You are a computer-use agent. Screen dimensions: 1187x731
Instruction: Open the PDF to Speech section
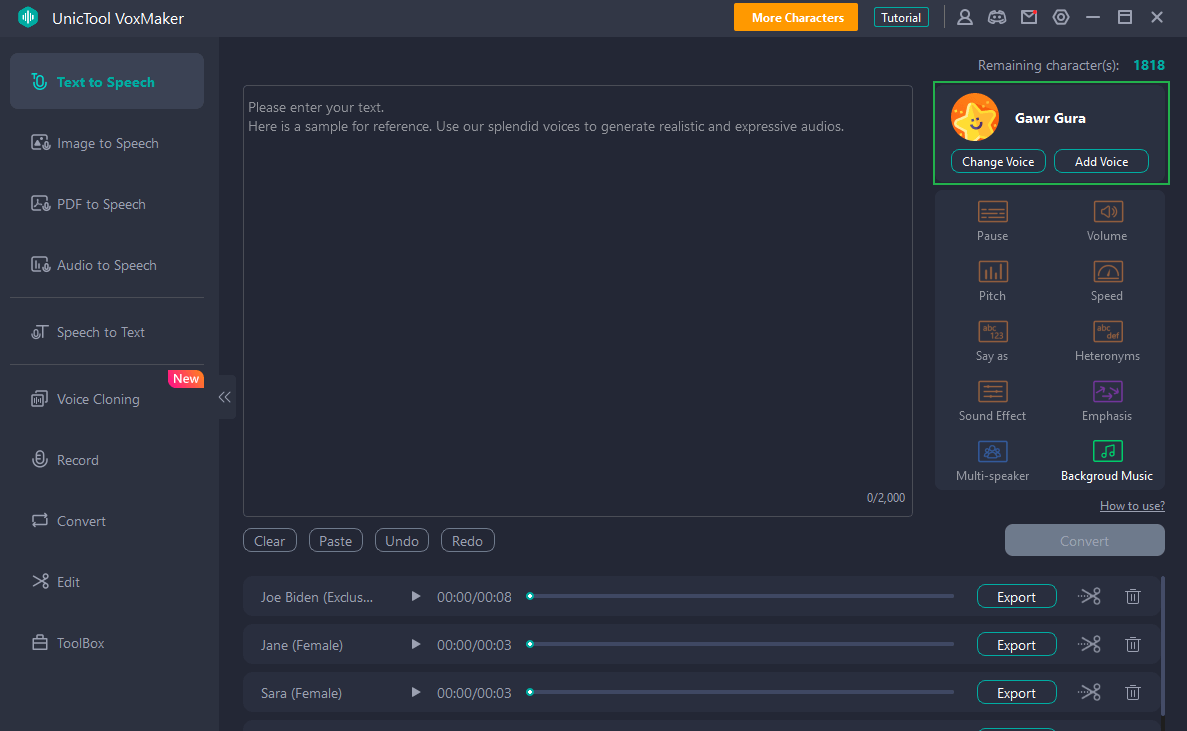pos(100,204)
